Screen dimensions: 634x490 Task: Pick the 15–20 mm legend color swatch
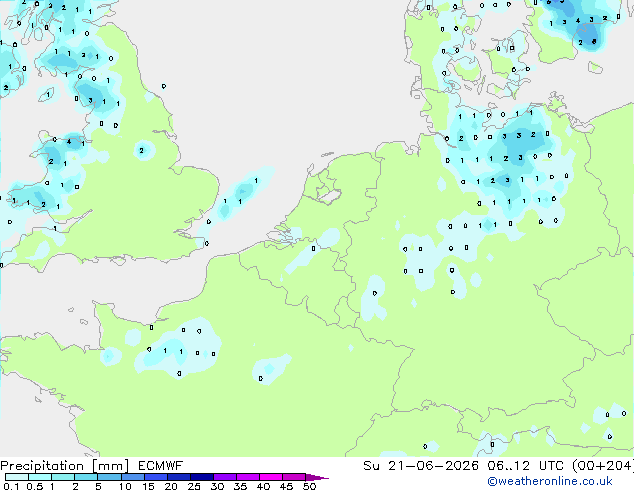point(156,477)
